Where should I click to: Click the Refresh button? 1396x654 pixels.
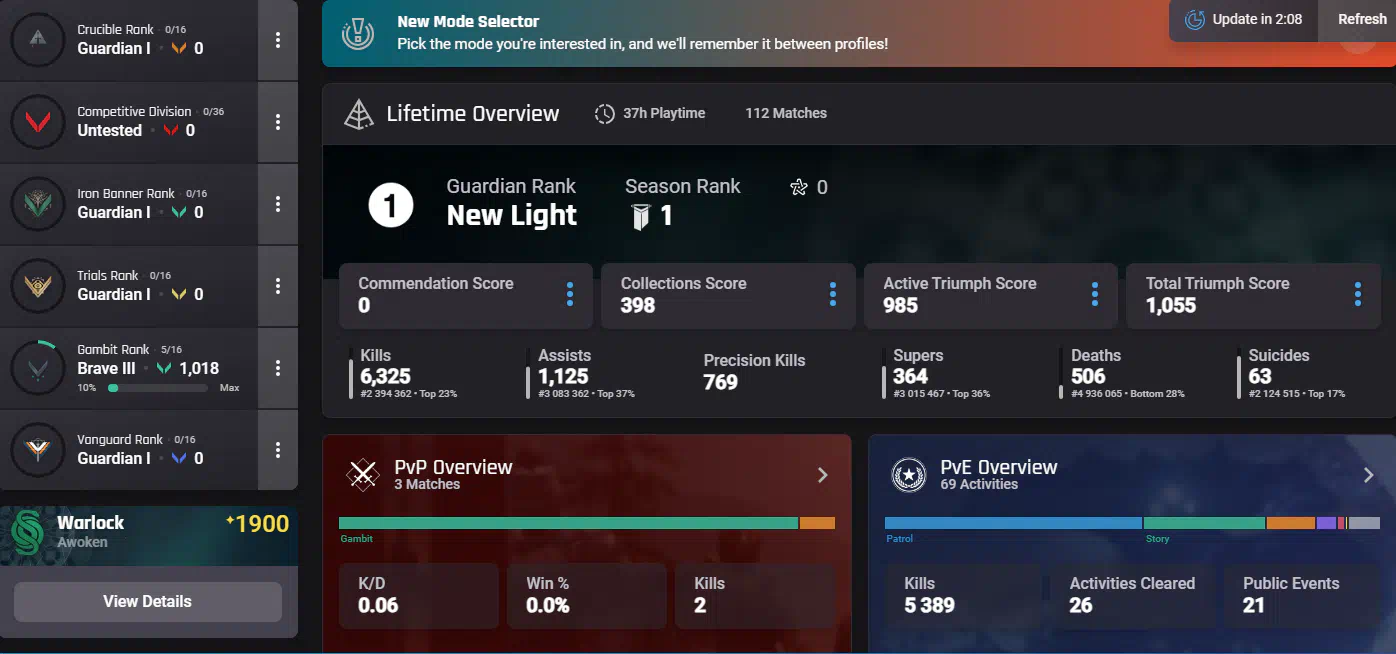click(1362, 19)
